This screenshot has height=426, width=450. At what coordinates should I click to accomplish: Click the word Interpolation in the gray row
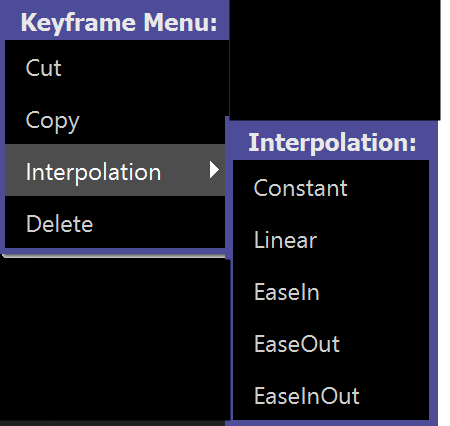[x=93, y=172]
